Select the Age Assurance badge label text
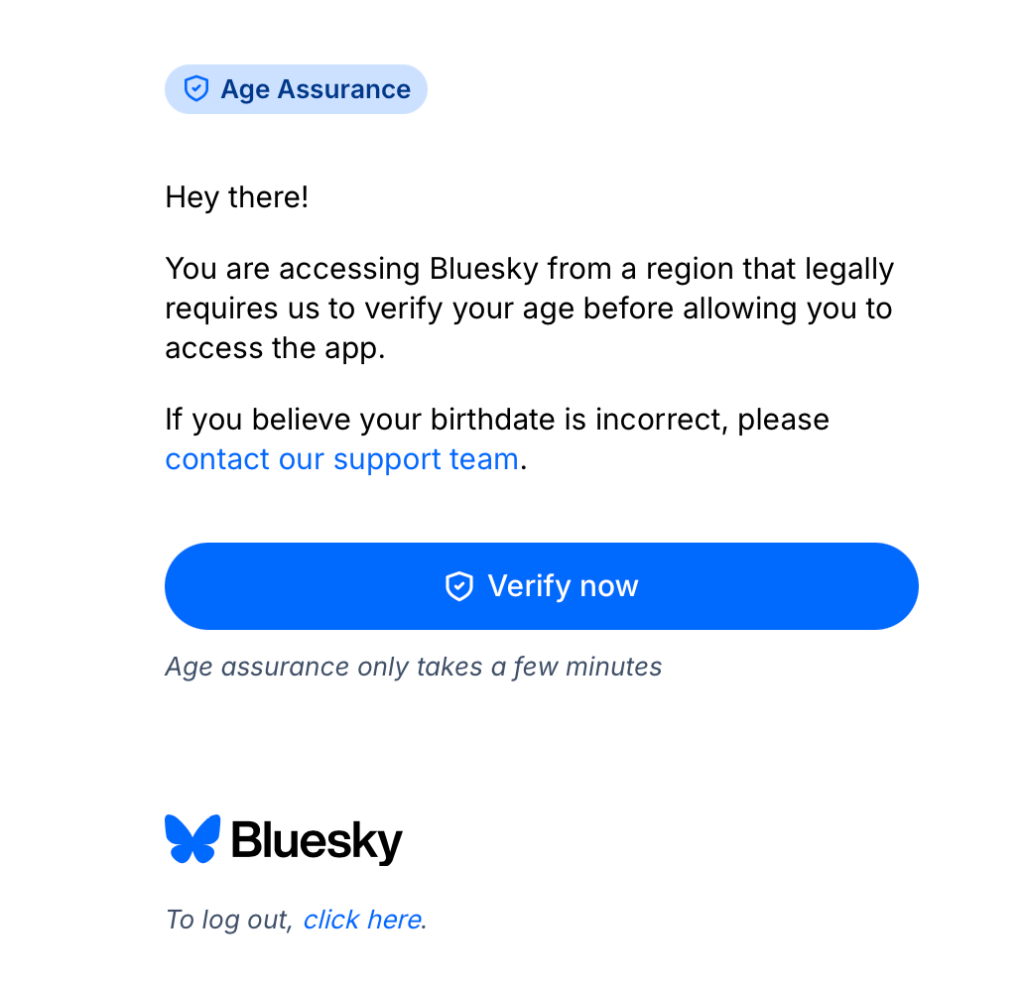 (315, 89)
